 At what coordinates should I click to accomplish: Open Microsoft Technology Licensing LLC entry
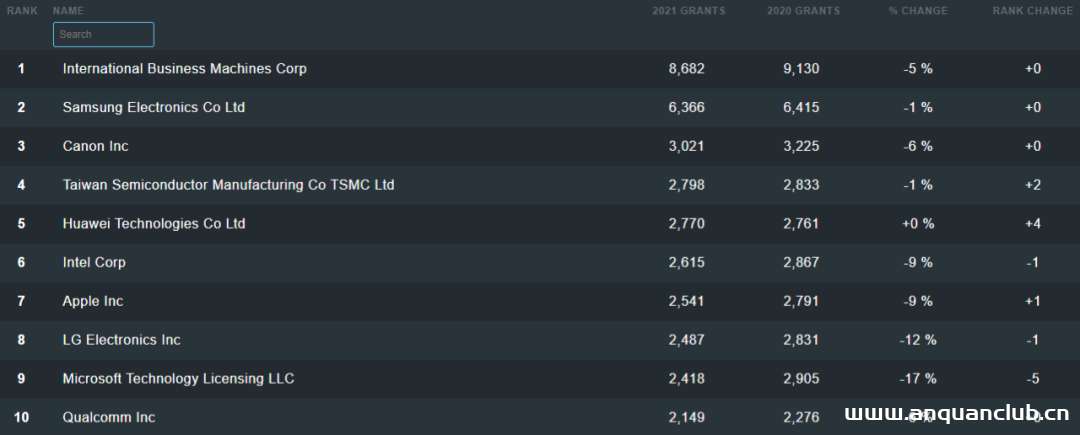pos(178,379)
